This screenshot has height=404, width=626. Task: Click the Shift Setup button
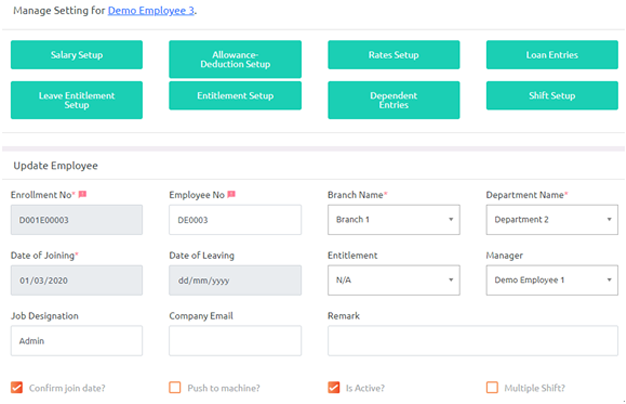tap(552, 96)
